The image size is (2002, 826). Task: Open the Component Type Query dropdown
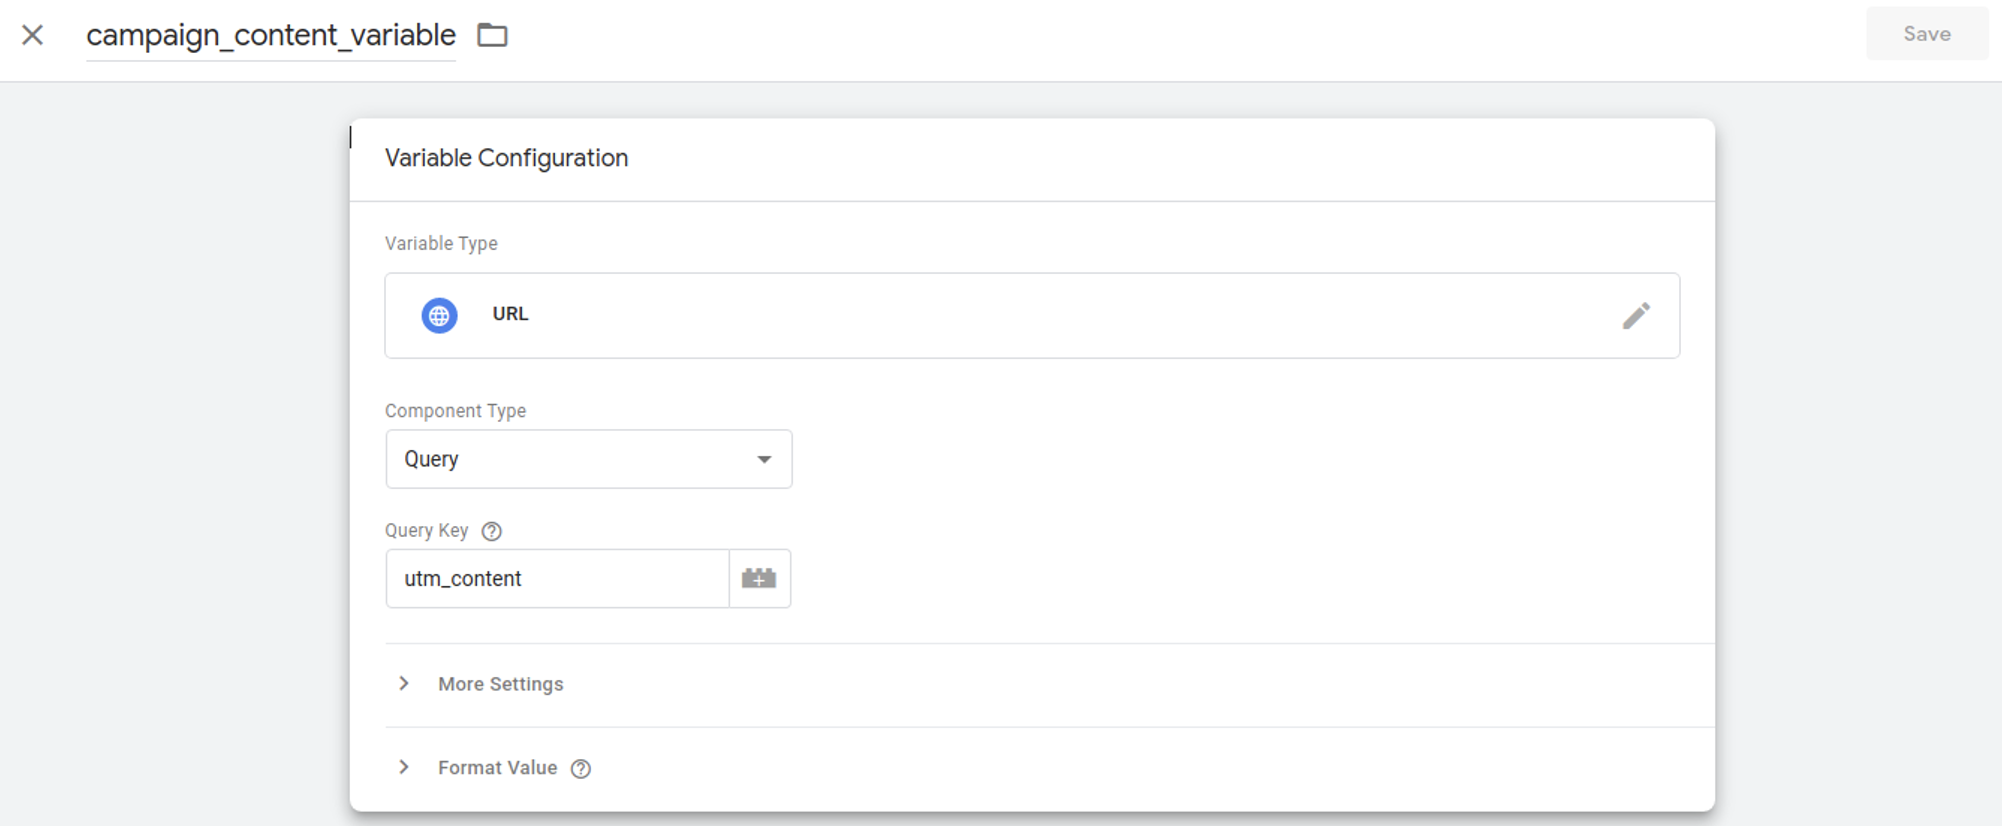coord(588,459)
